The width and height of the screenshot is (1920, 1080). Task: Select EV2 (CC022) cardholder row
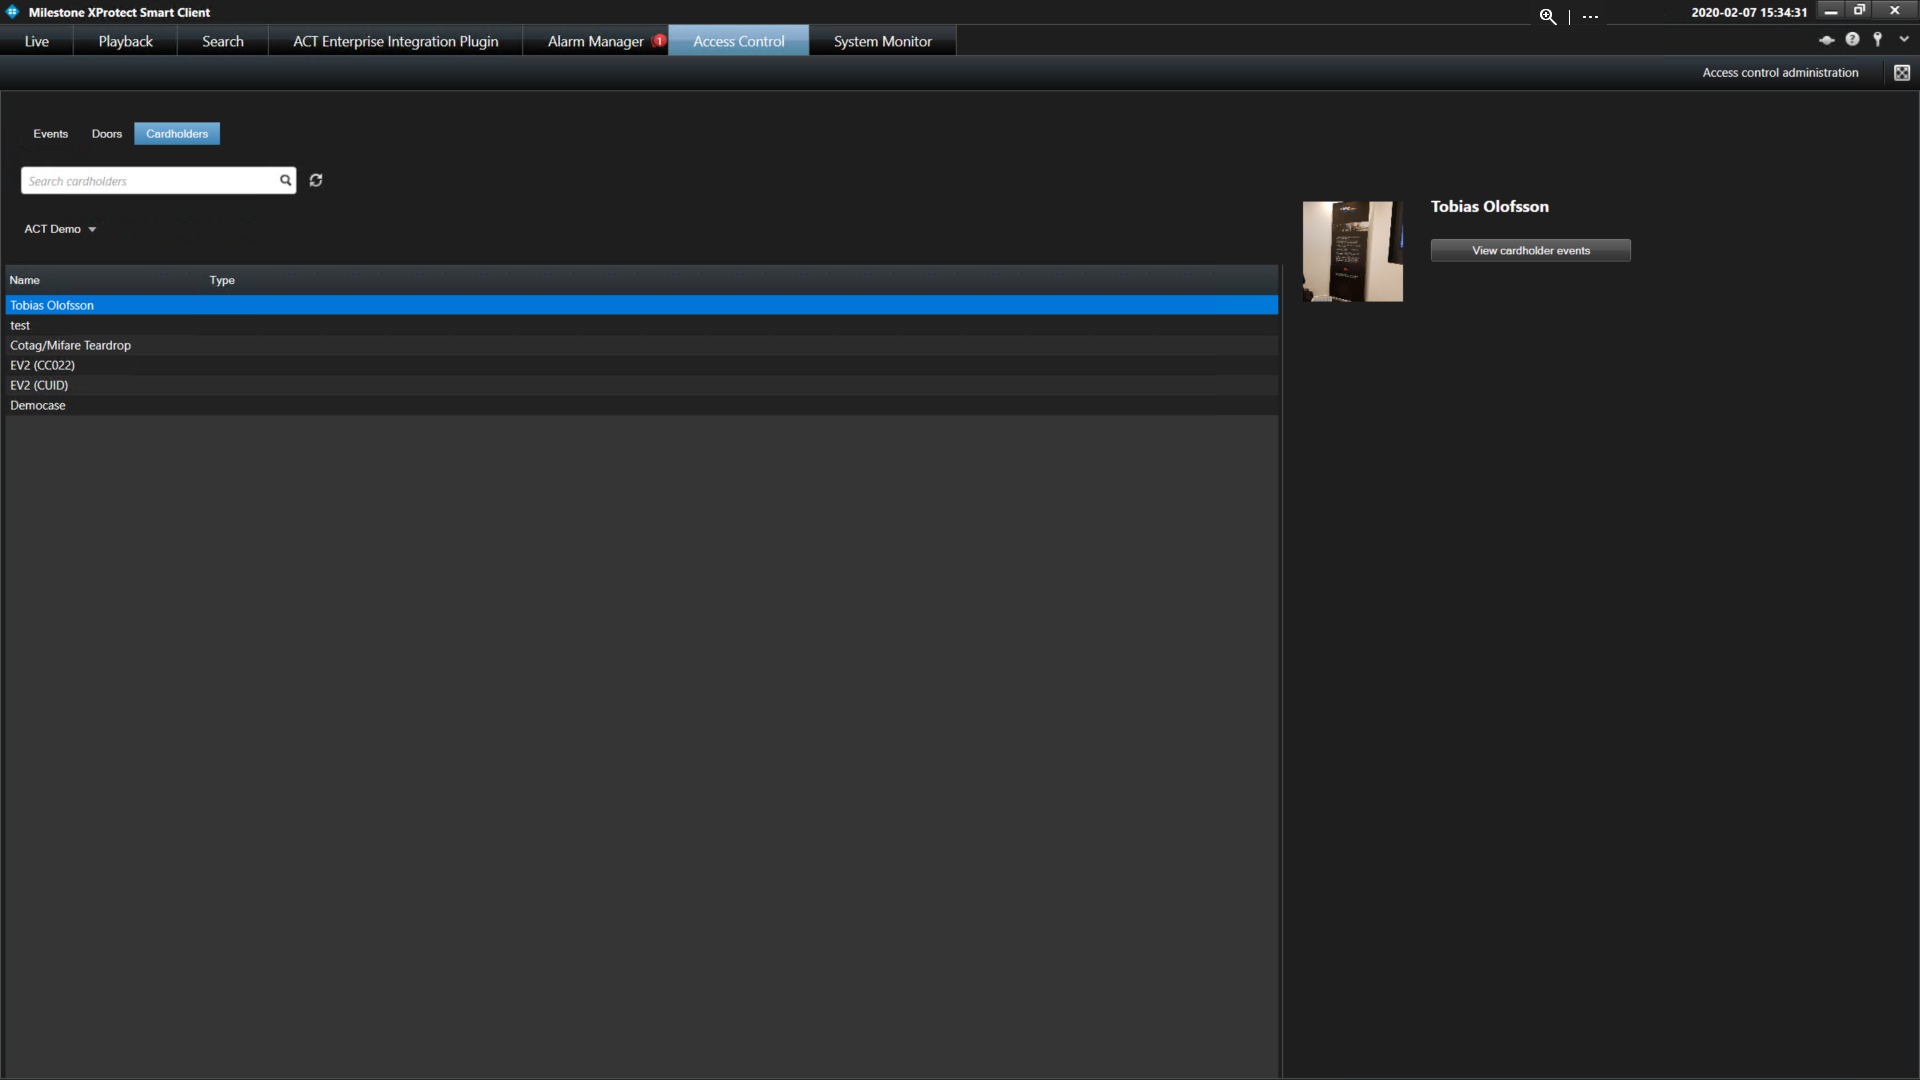coord(642,365)
